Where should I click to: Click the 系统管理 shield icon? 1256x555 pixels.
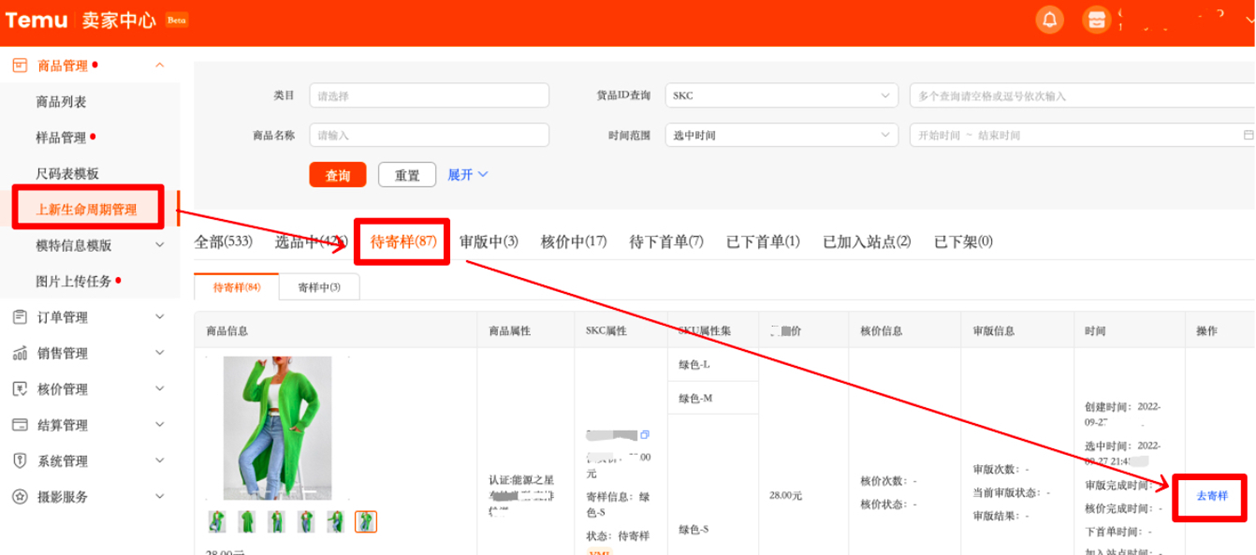pos(19,461)
